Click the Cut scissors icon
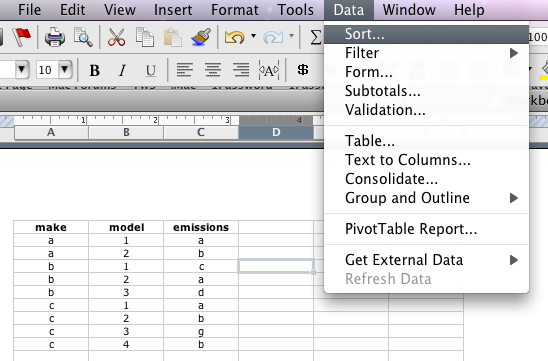548x361 pixels. (x=116, y=37)
